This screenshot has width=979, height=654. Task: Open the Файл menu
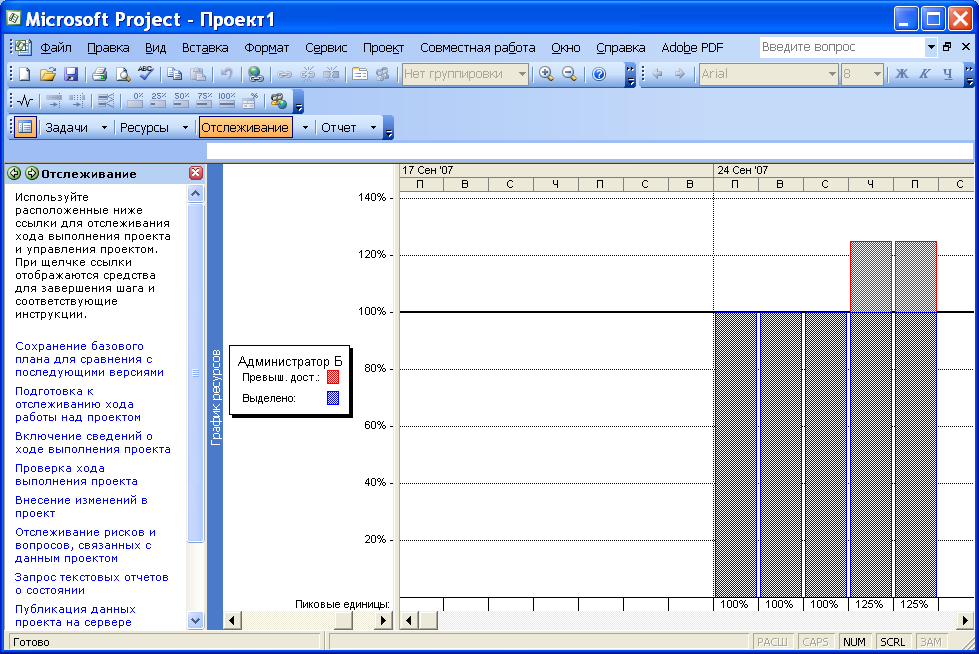(56, 48)
